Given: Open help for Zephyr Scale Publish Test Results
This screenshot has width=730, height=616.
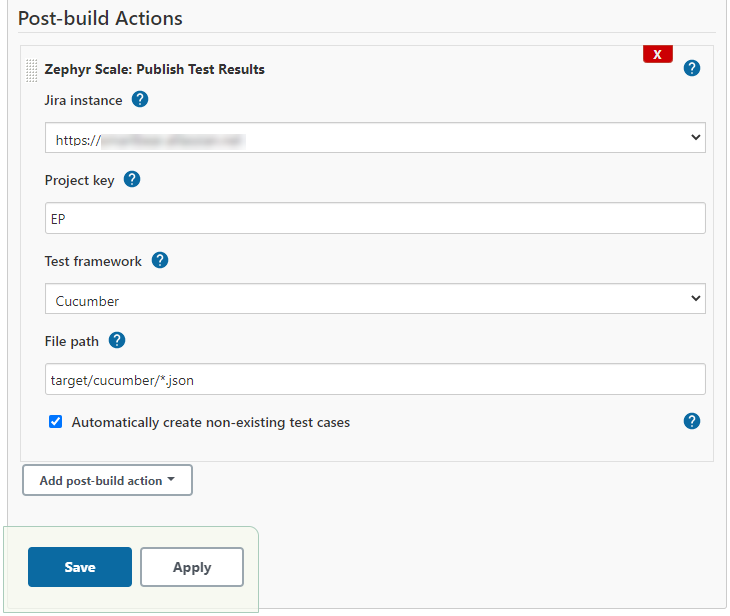Looking at the screenshot, I should (691, 68).
